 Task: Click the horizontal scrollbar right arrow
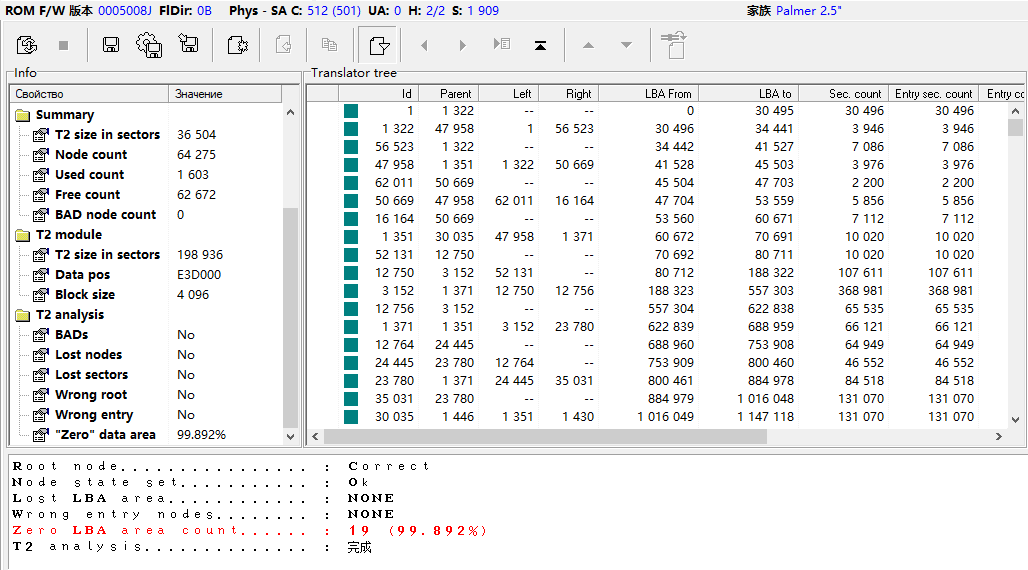tap(998, 436)
